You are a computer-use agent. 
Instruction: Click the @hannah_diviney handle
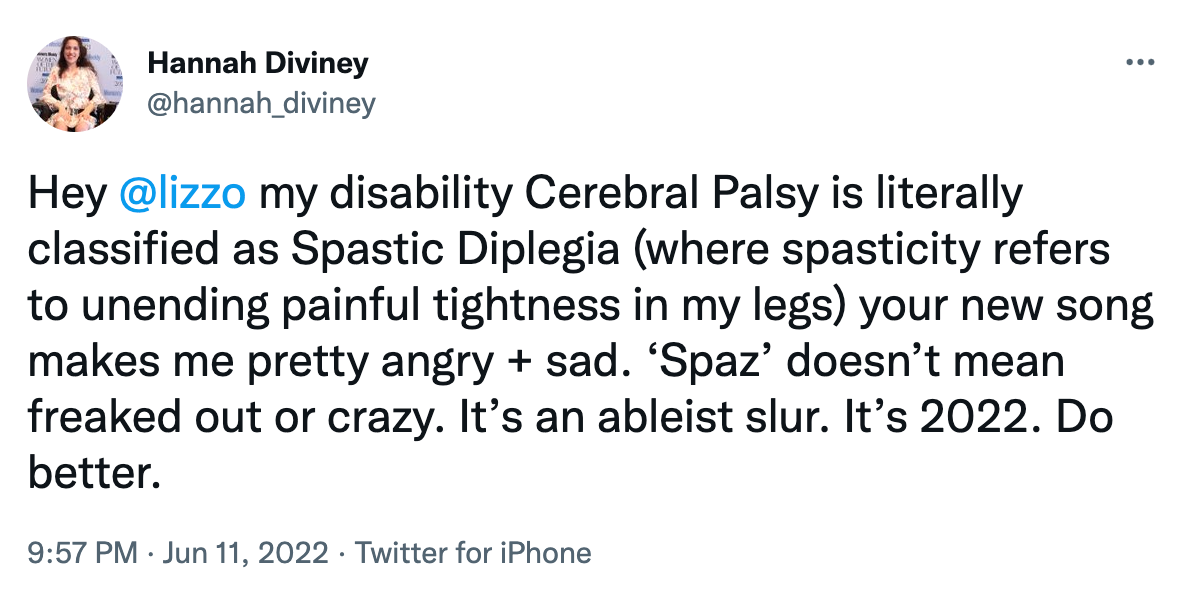coord(261,104)
